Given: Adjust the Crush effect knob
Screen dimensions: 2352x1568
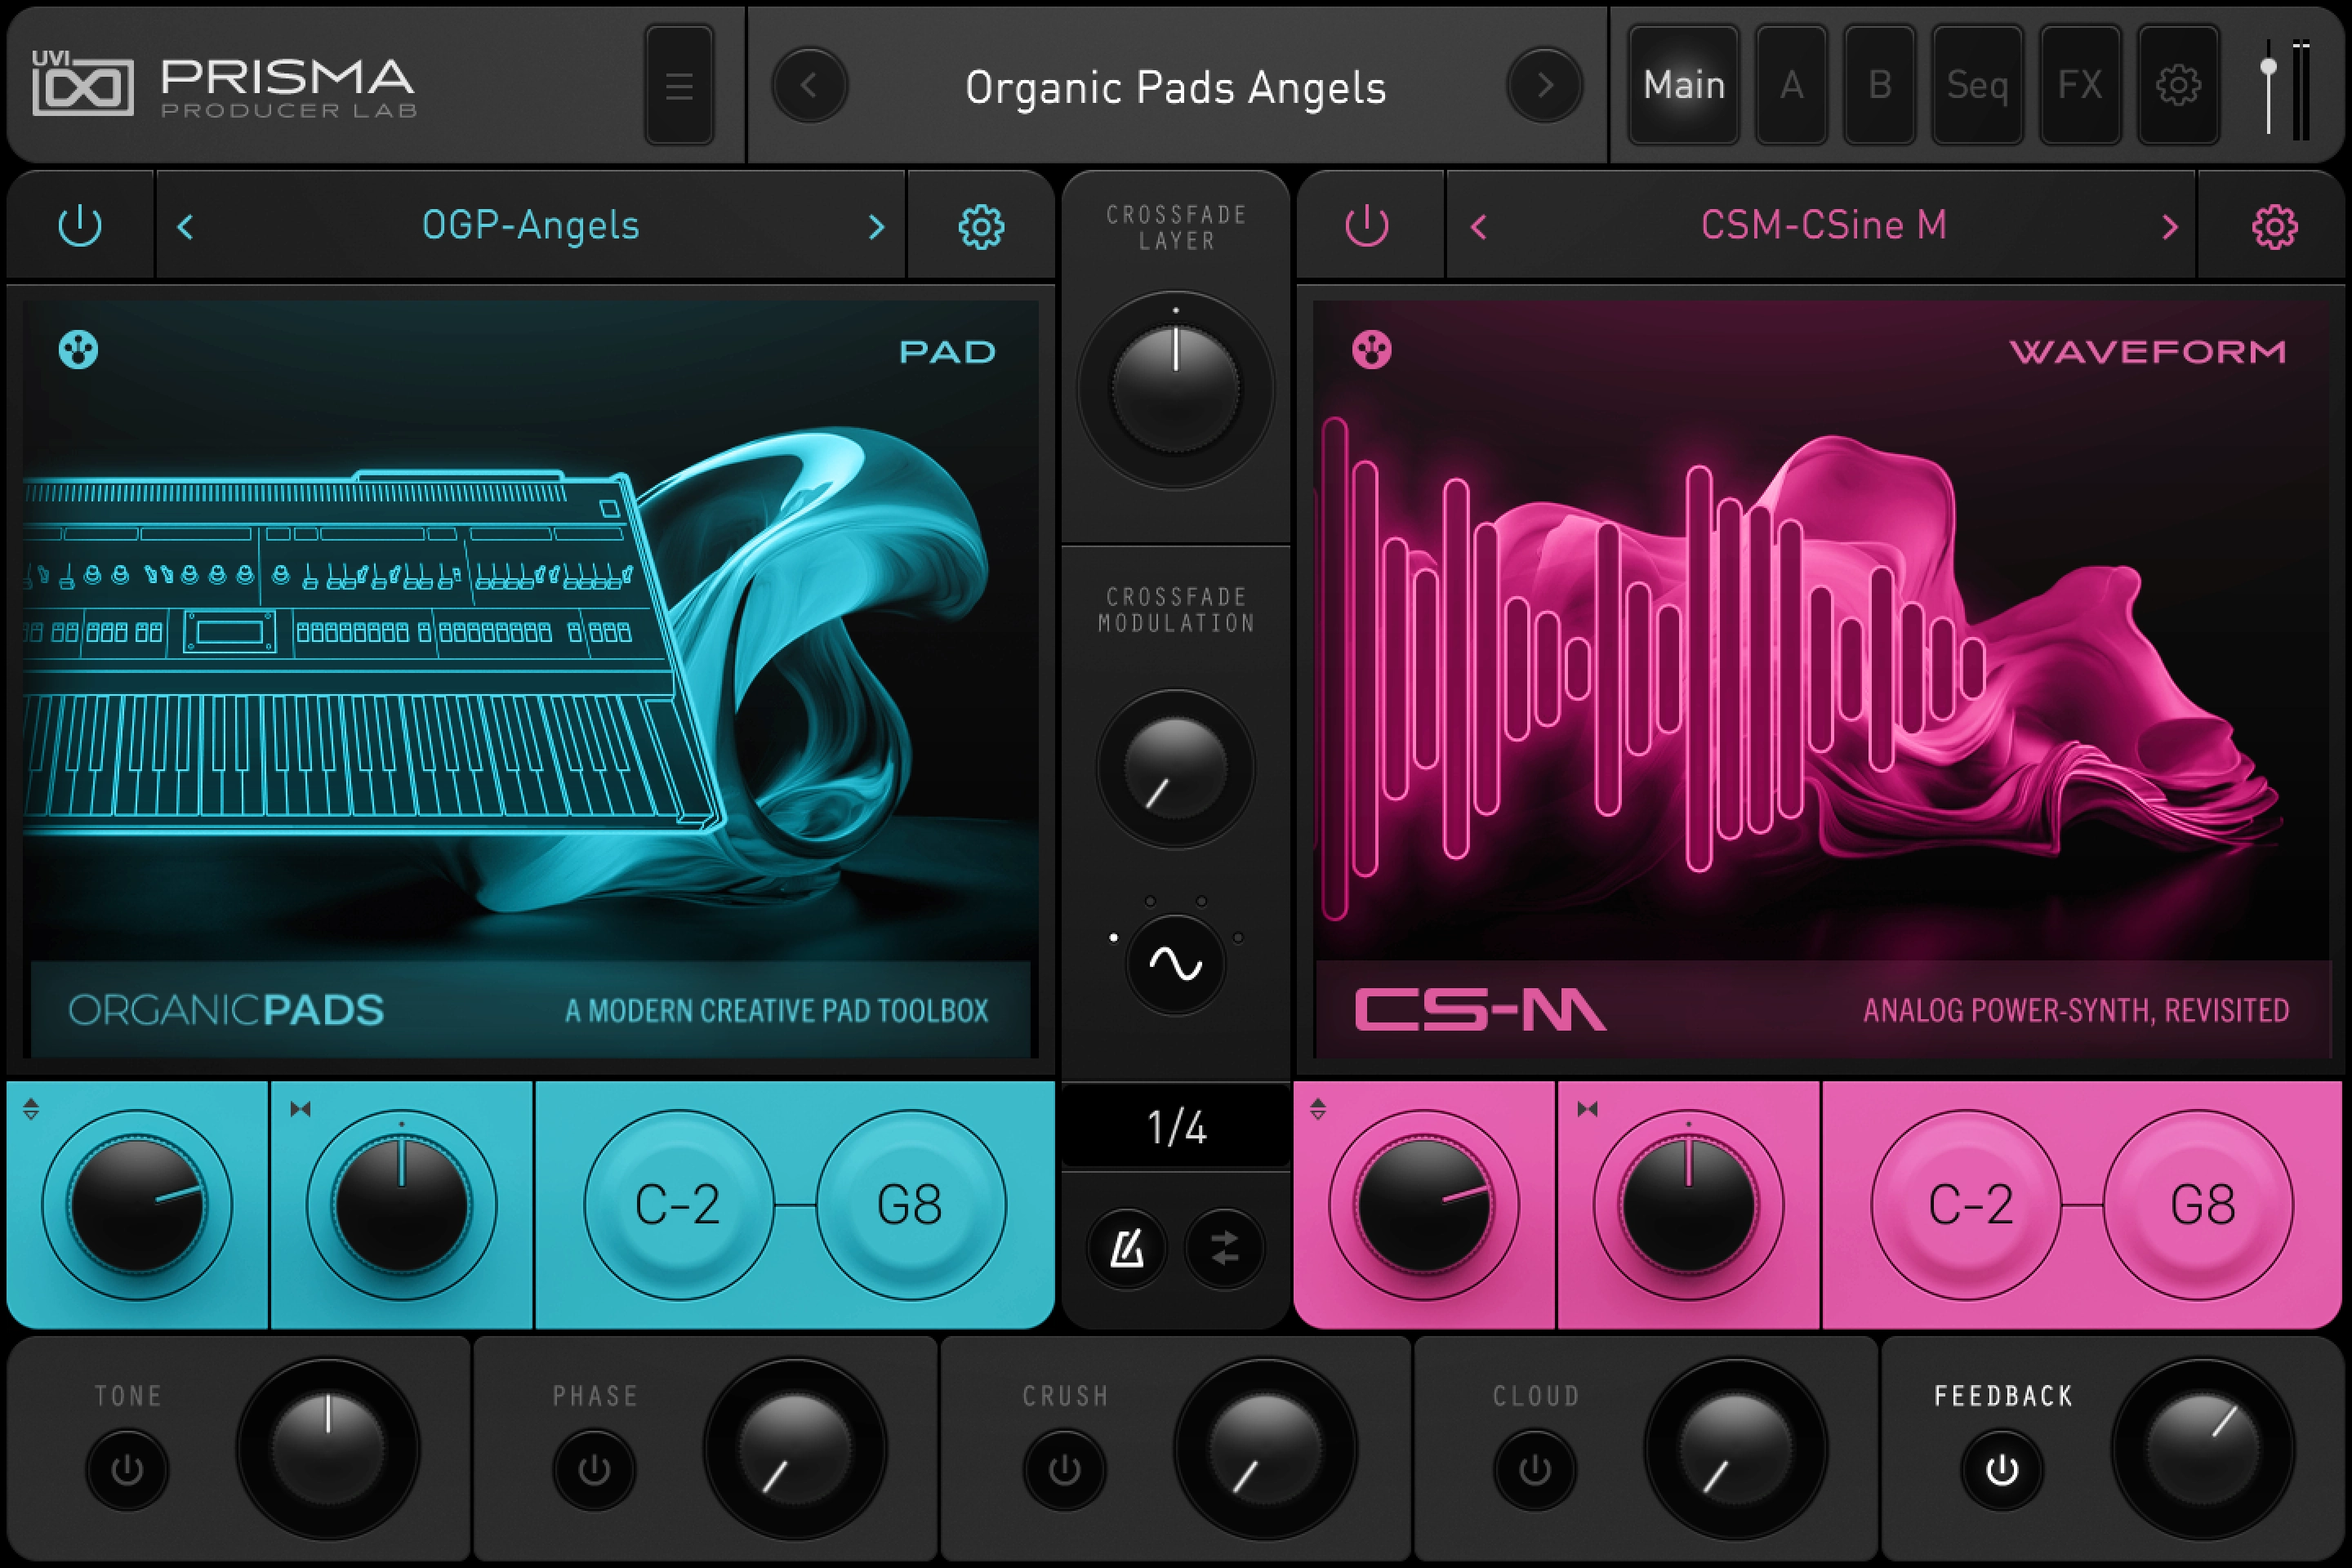Looking at the screenshot, I should point(1265,1449).
